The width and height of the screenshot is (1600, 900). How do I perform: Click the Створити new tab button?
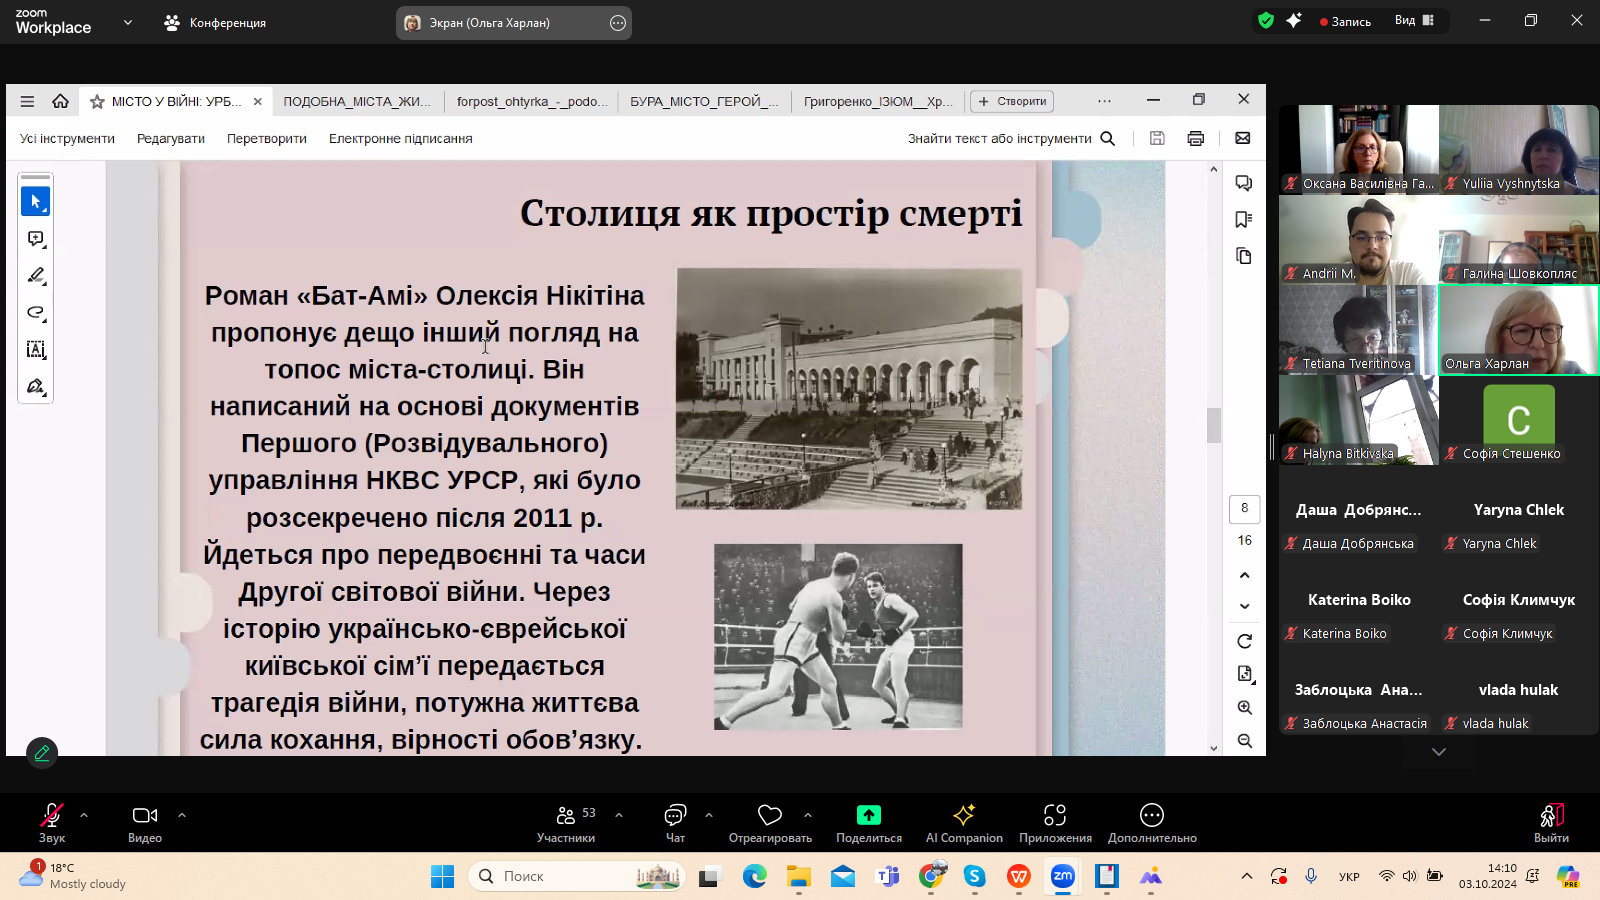(1012, 101)
